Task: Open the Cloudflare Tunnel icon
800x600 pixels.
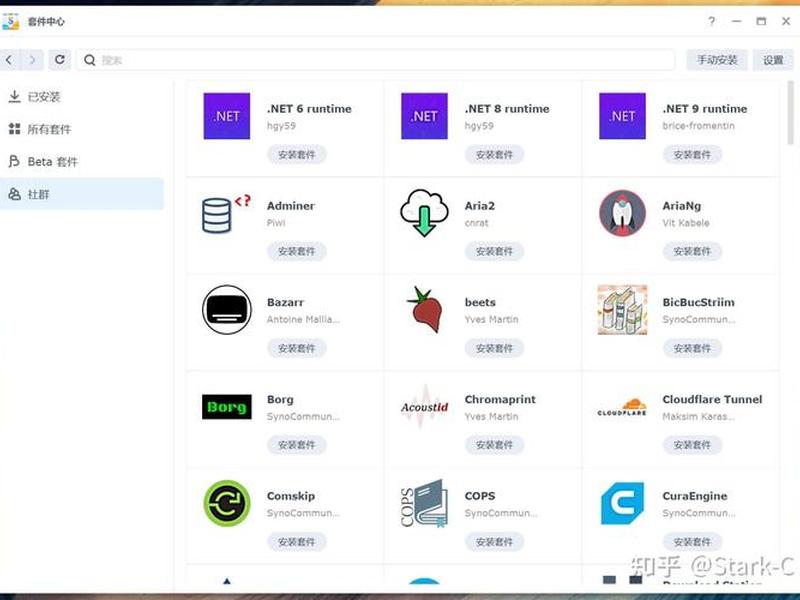Action: (x=622, y=407)
